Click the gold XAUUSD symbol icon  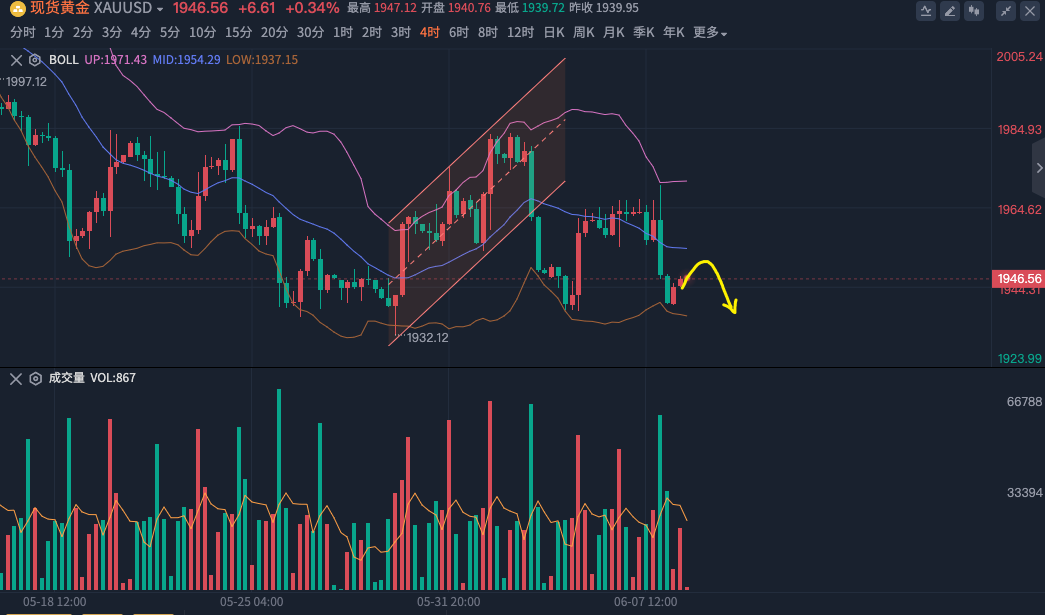(17, 8)
